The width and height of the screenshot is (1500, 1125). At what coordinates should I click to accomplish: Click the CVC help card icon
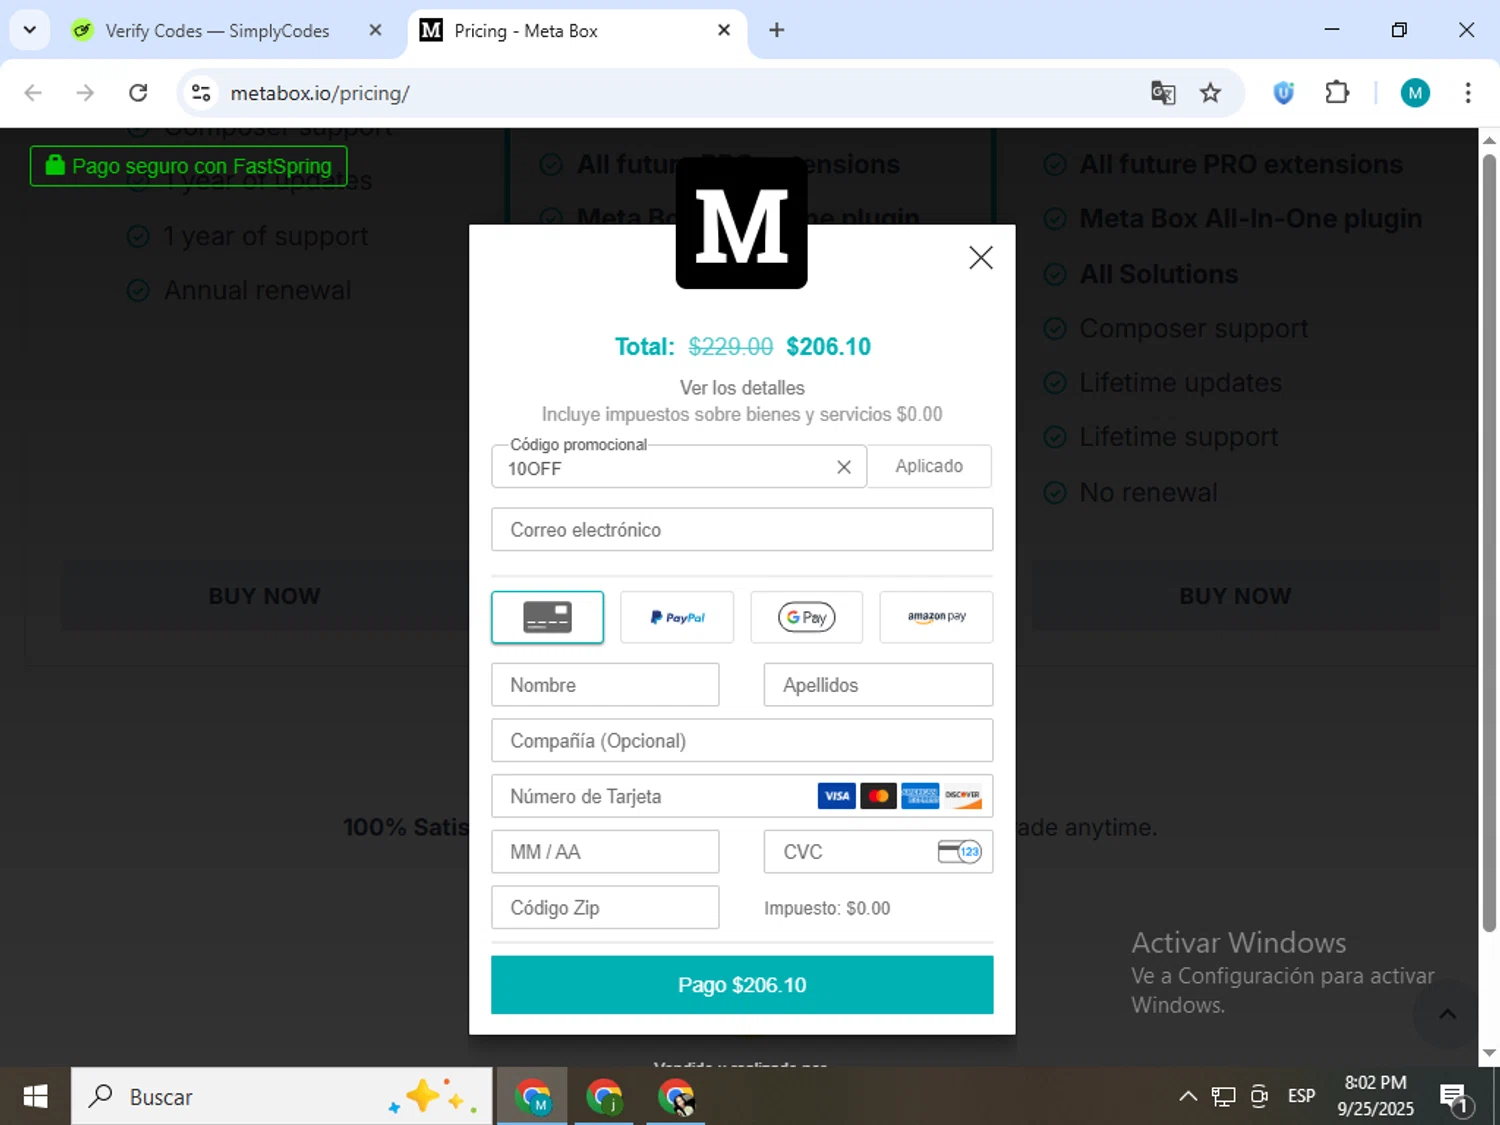coord(960,852)
